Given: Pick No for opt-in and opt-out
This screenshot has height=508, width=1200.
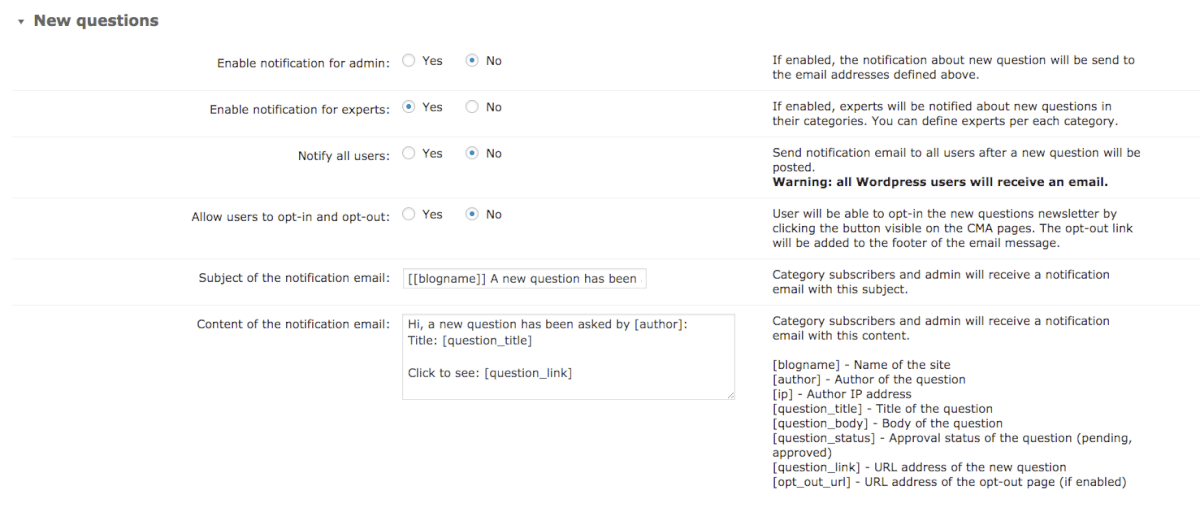Looking at the screenshot, I should 472,214.
